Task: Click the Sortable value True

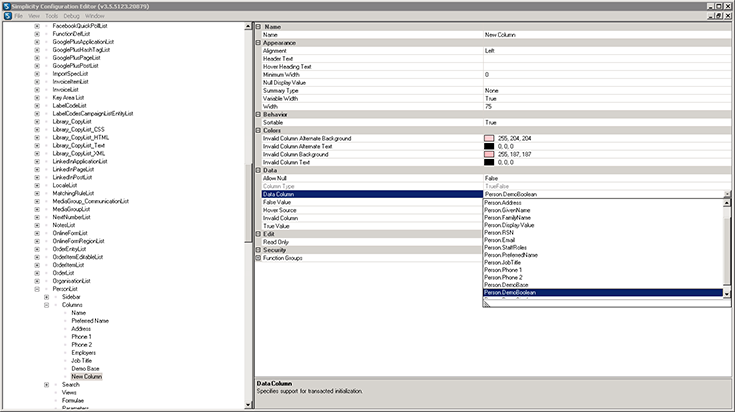Action: [x=607, y=122]
